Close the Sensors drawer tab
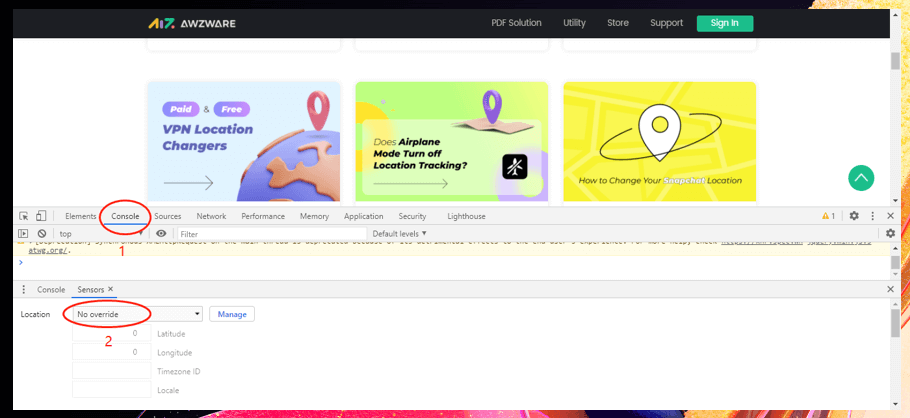 pyautogui.click(x=110, y=289)
